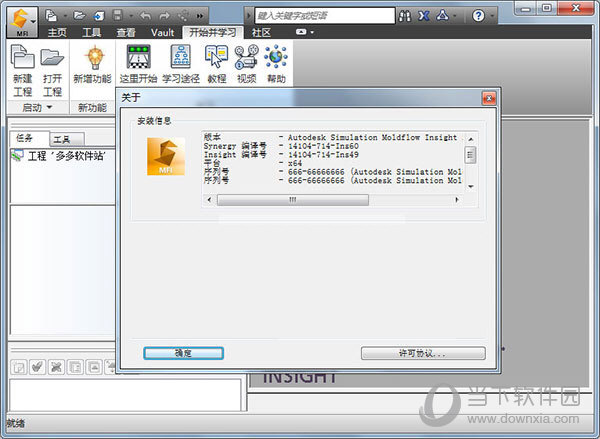Click the horizontal scrollbar thumb in info box
This screenshot has width=600, height=439.
pyautogui.click(x=293, y=200)
